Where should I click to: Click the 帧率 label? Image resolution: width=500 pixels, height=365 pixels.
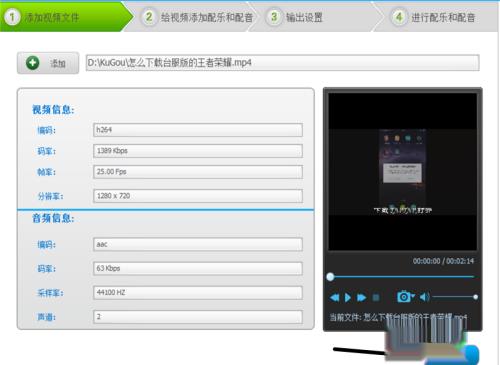47,172
